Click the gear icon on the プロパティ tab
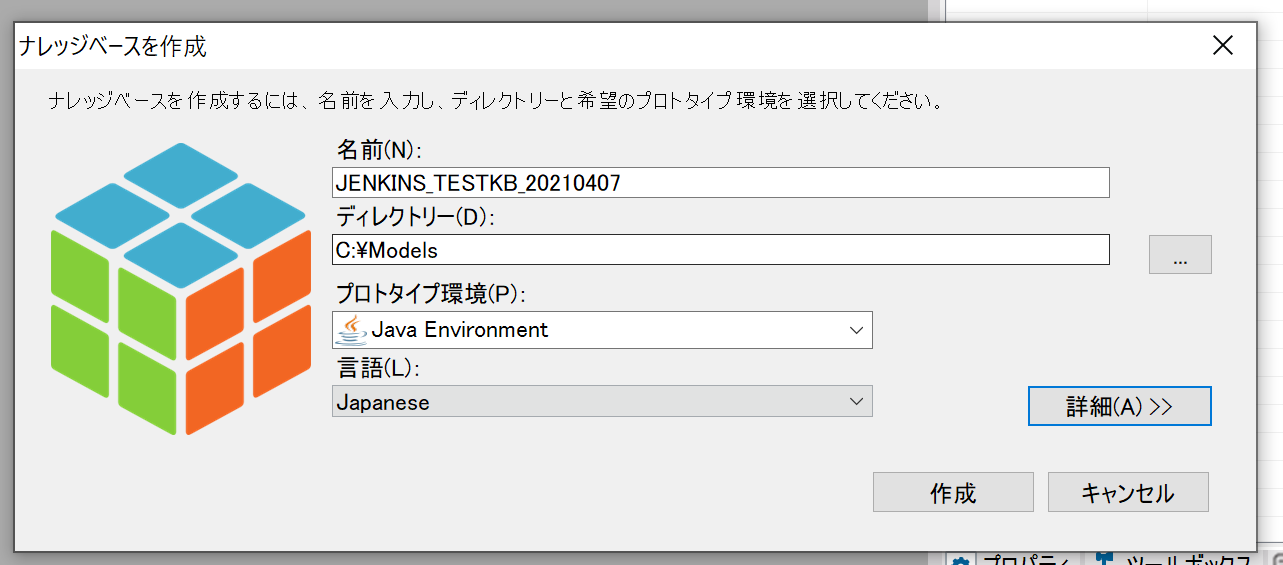Image resolution: width=1283 pixels, height=565 pixels. [961, 561]
